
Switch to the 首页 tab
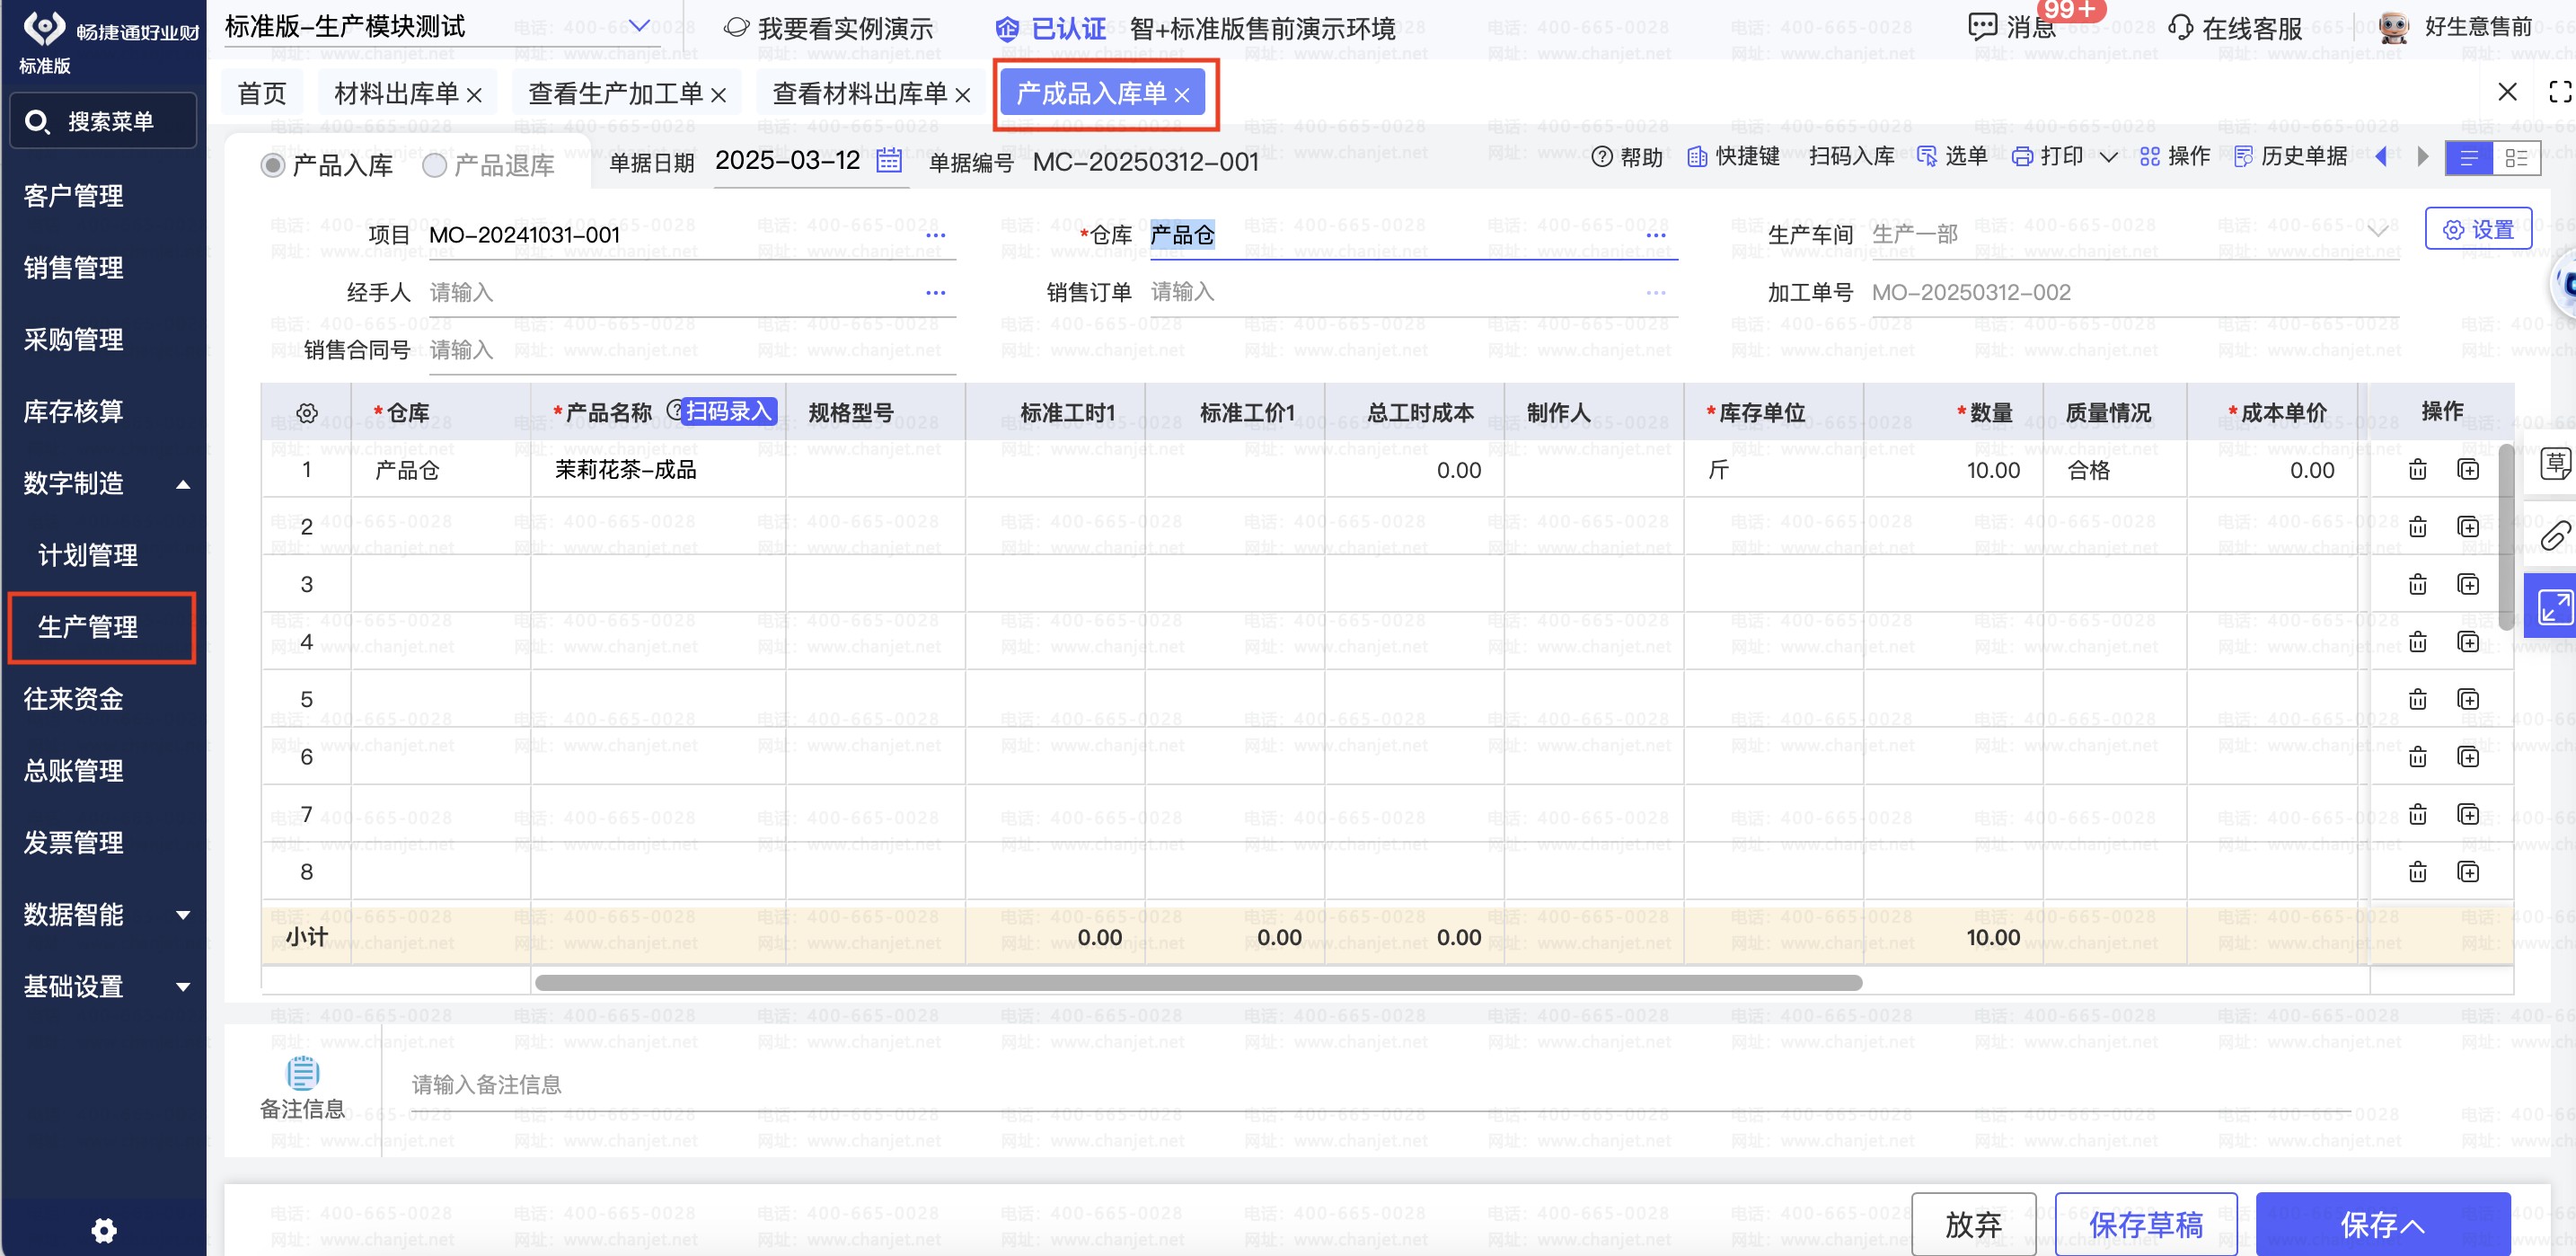[262, 93]
